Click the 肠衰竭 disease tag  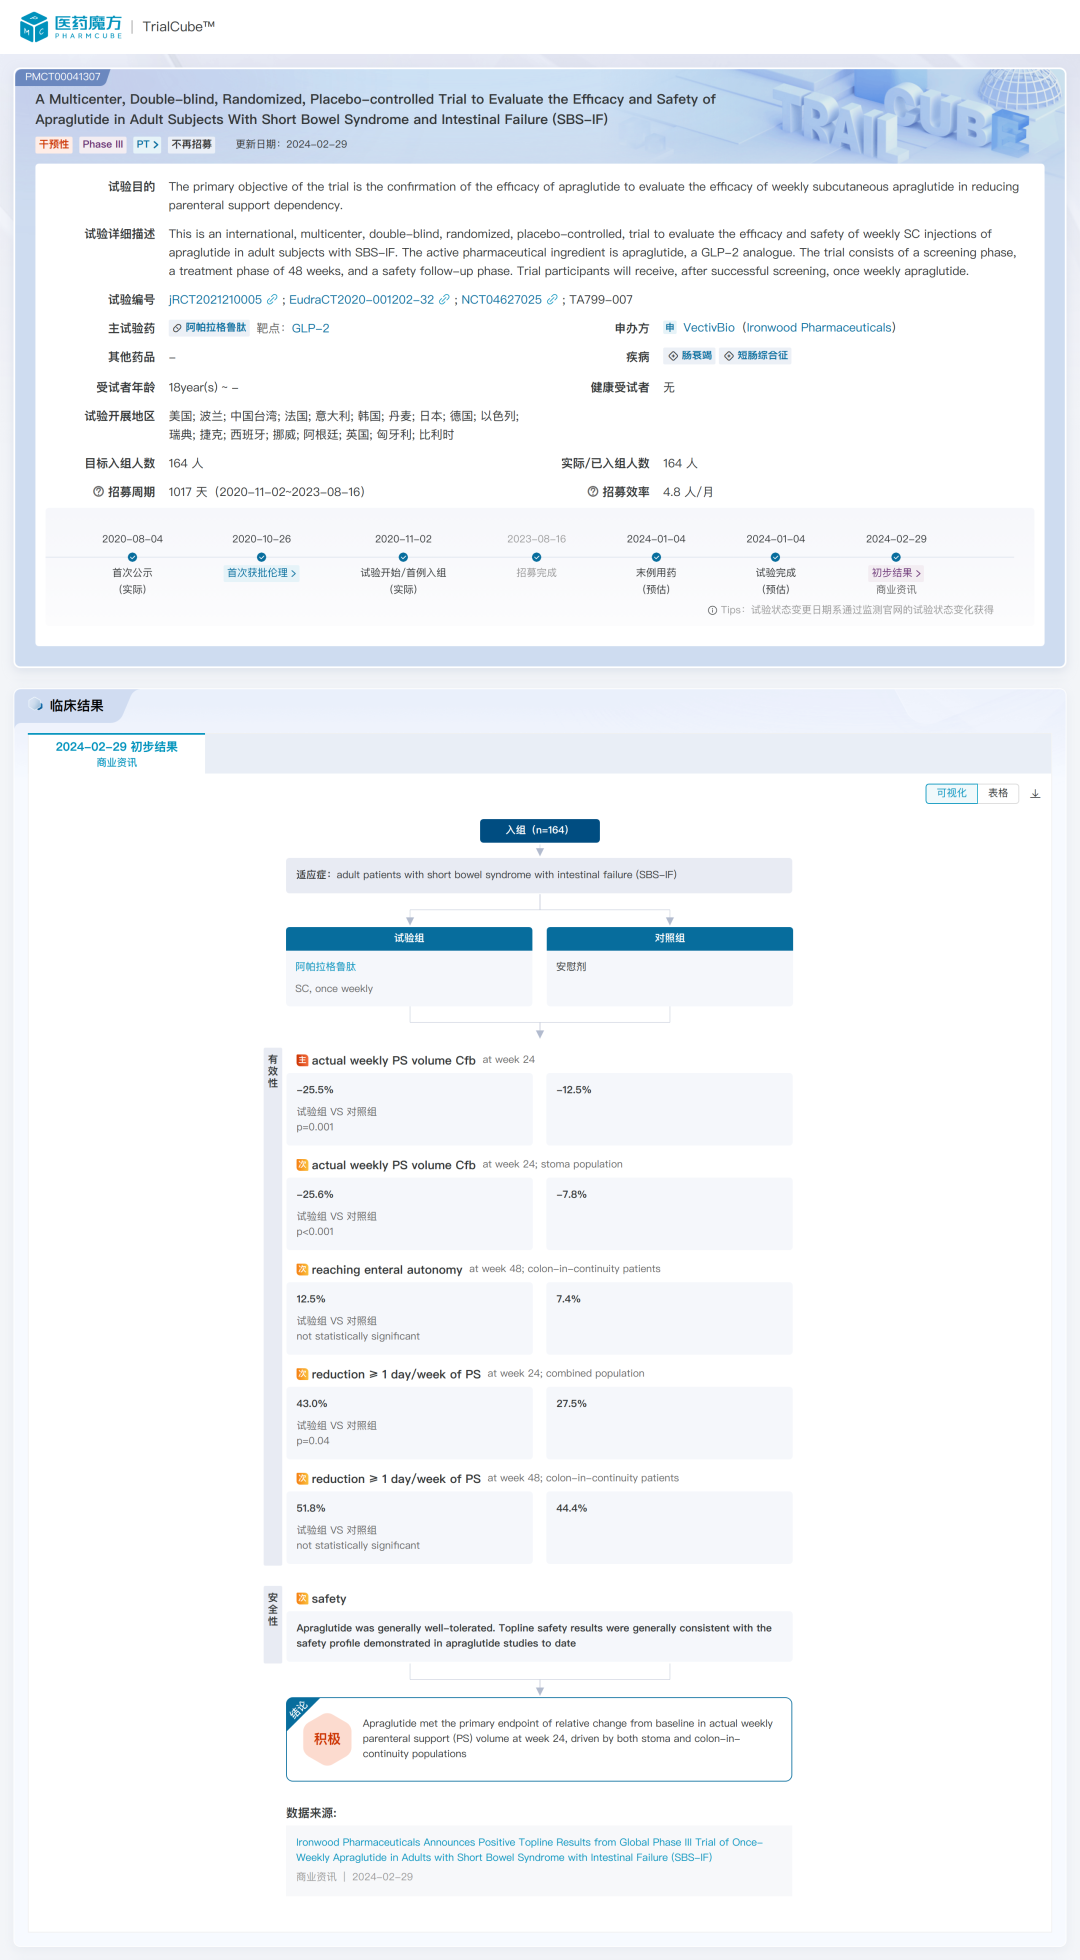coord(690,356)
